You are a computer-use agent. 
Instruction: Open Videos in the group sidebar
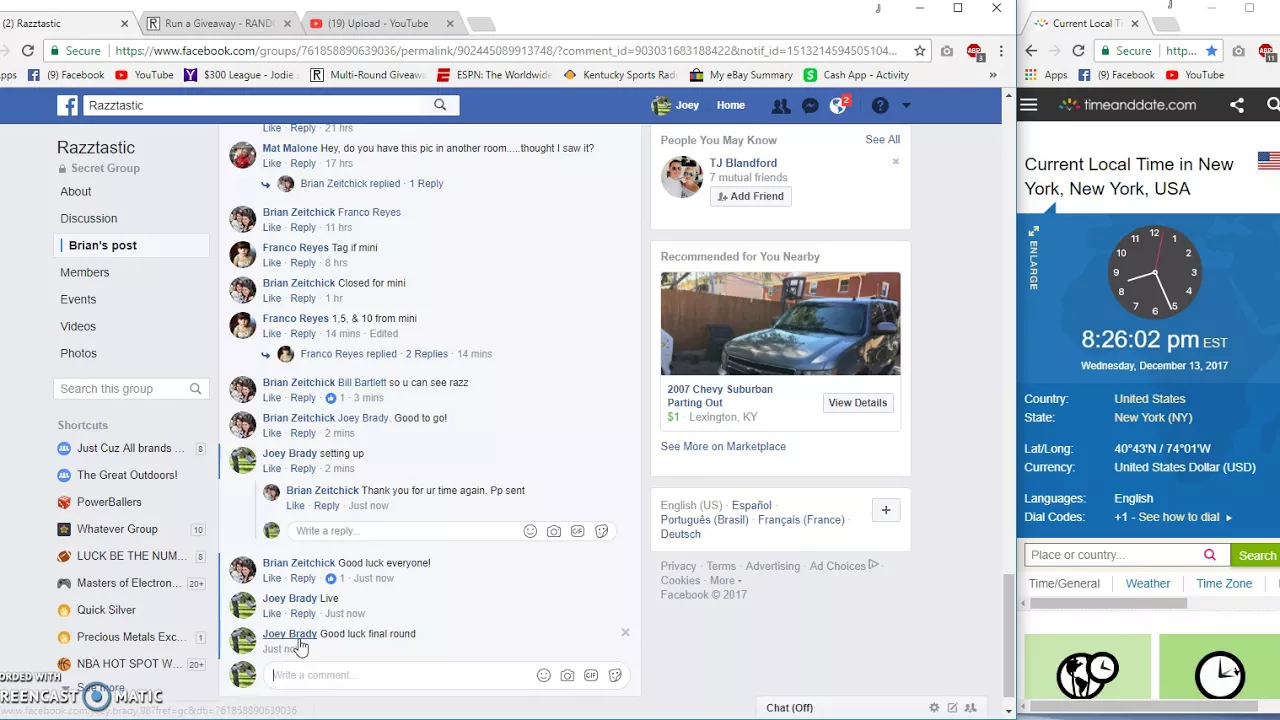(78, 326)
